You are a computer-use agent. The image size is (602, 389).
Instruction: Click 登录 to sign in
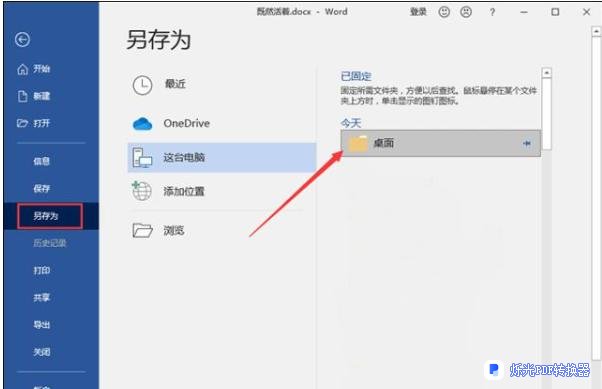418,12
